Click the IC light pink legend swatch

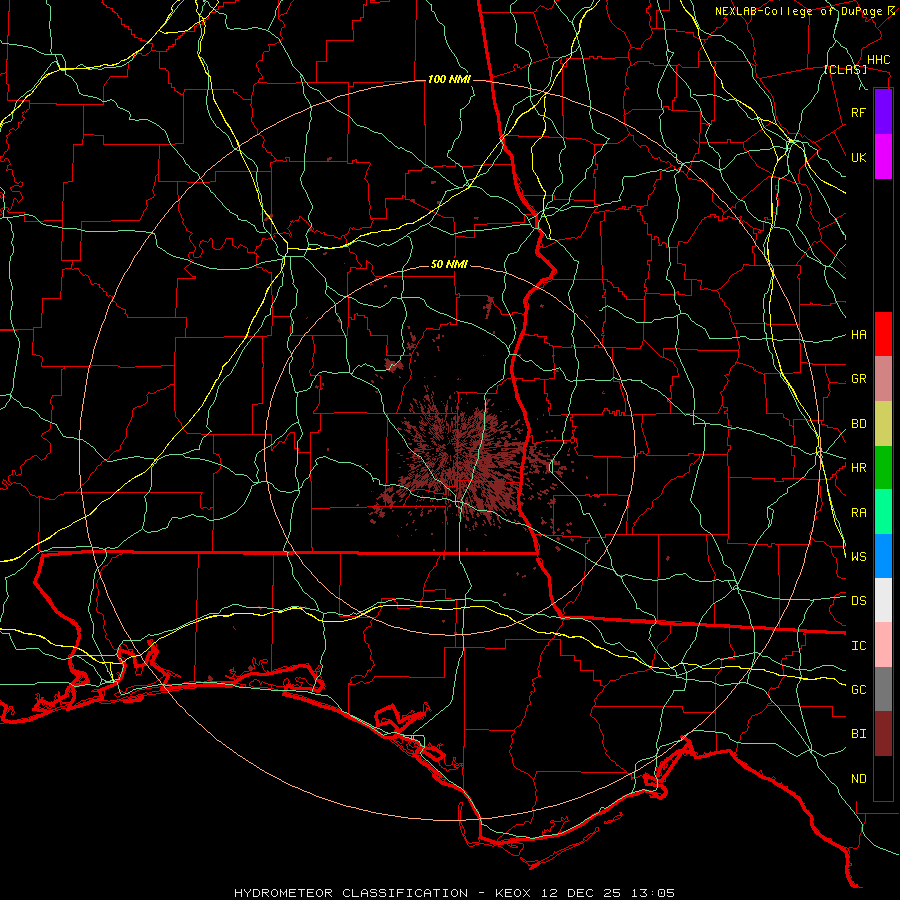point(883,645)
